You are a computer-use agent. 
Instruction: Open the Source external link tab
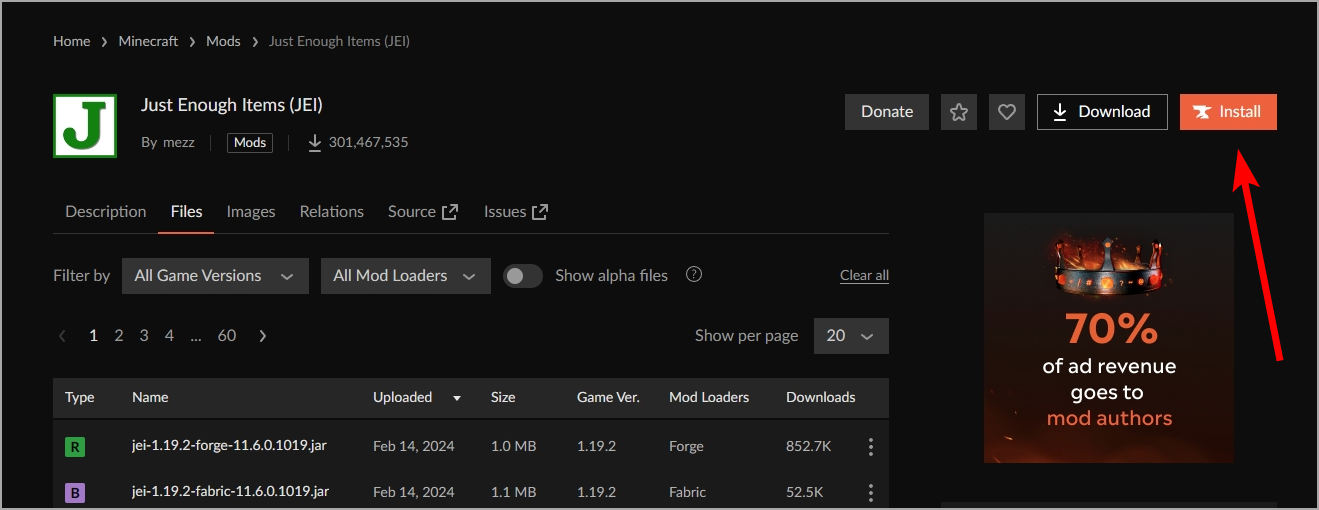coord(423,211)
